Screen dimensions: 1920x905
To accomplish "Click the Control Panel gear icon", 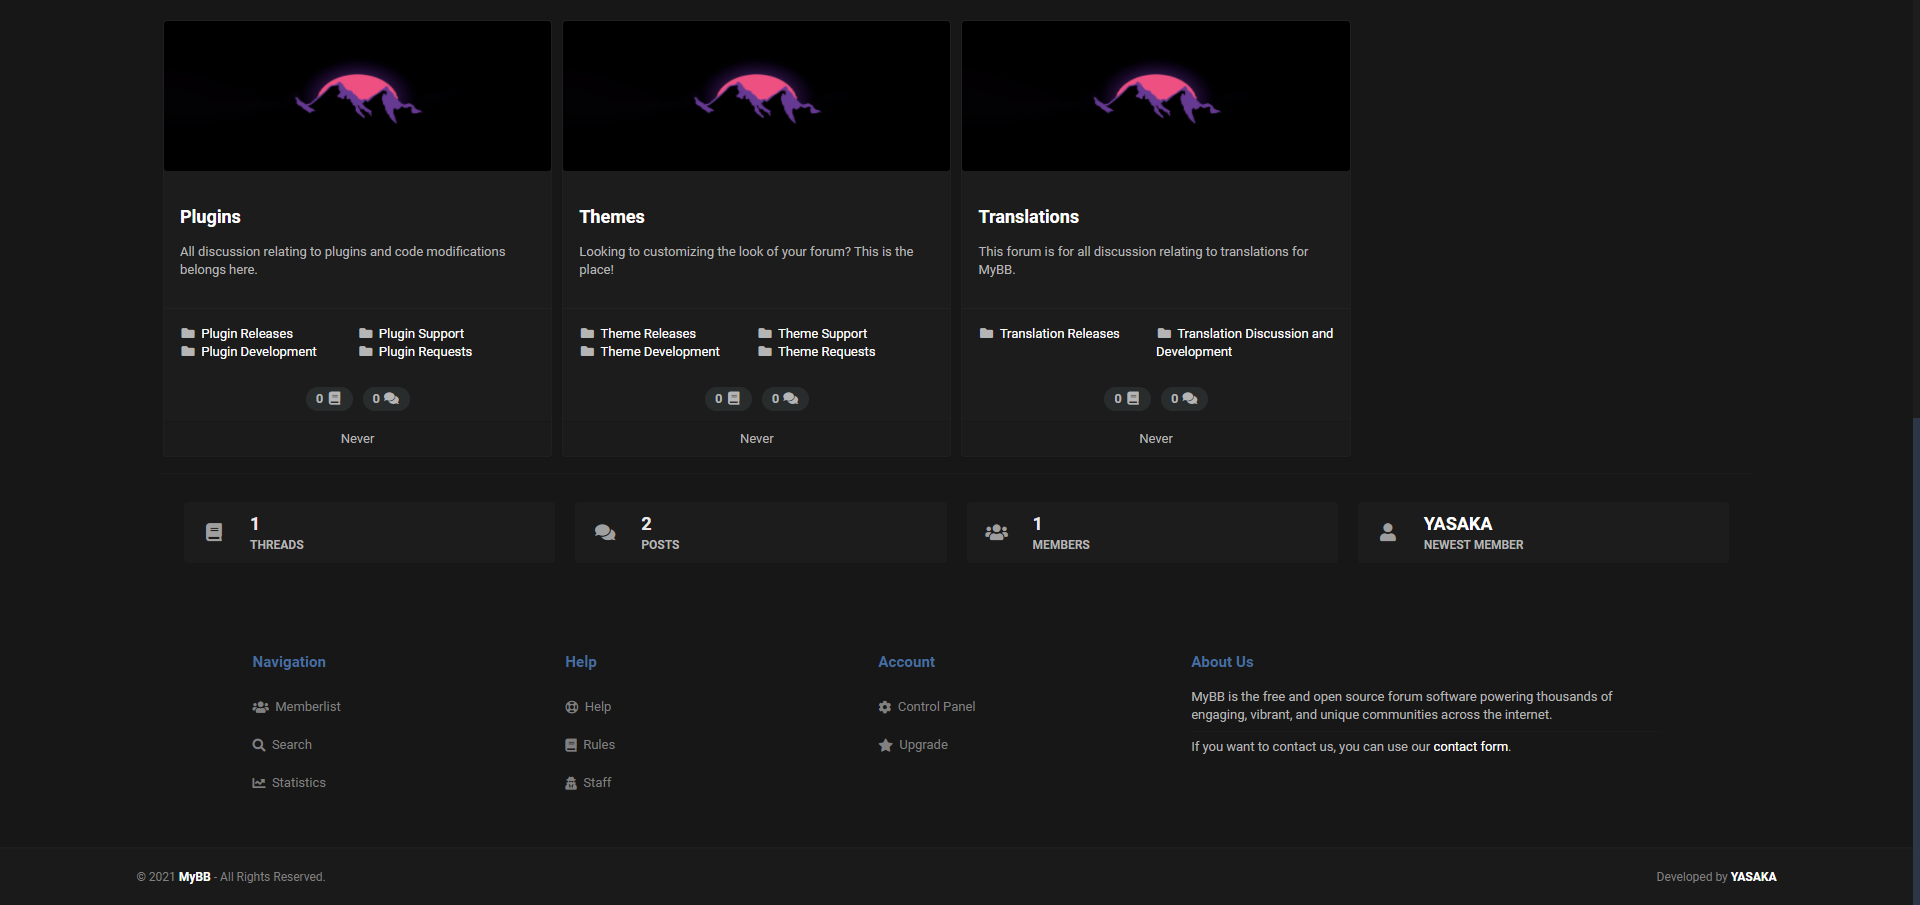I will pos(885,707).
